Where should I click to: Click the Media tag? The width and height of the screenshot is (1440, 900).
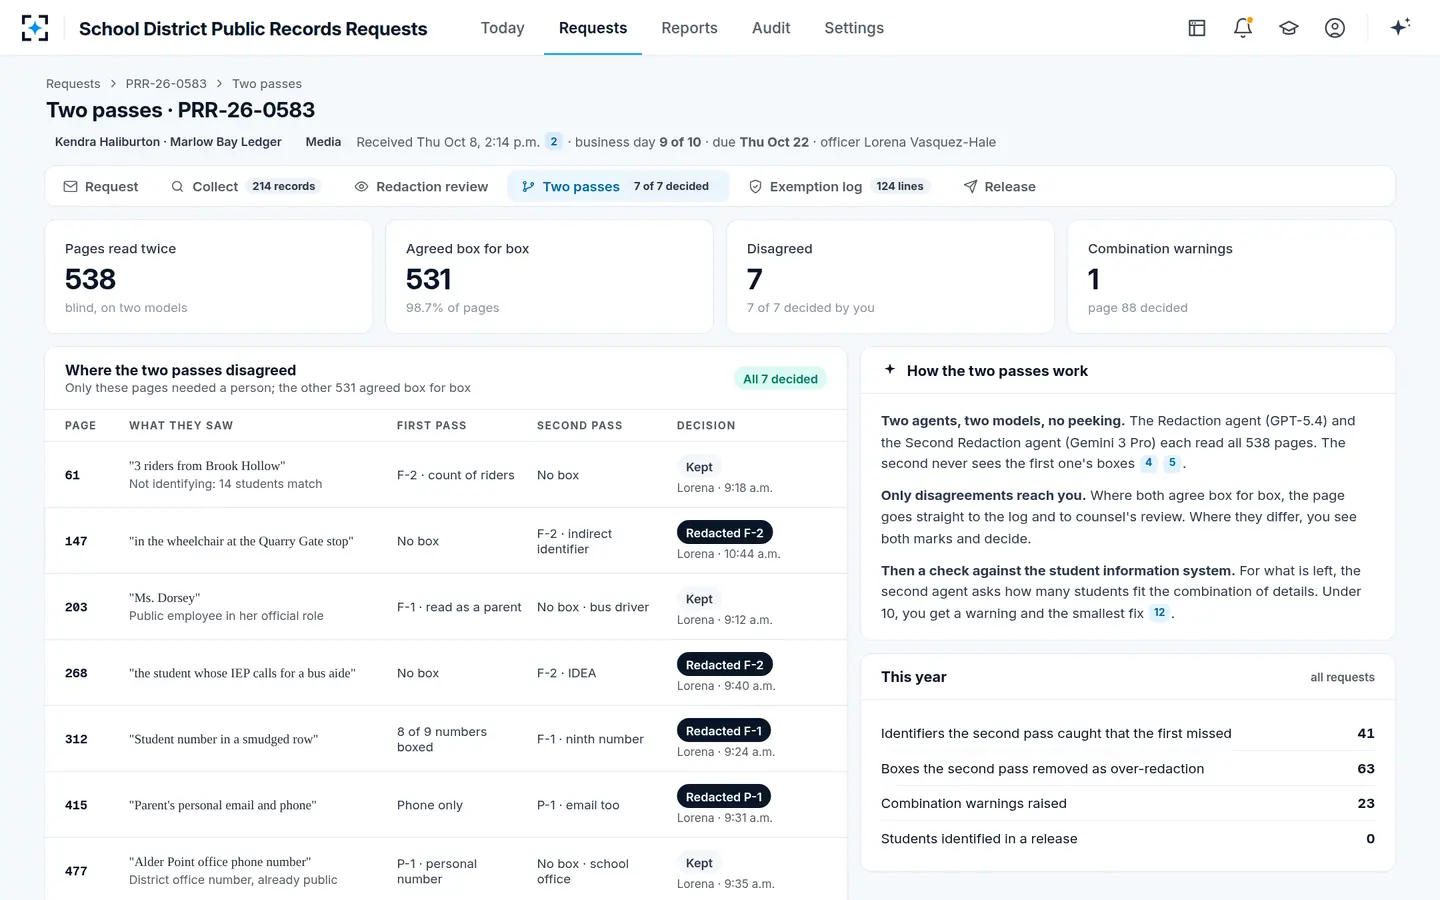point(323,142)
